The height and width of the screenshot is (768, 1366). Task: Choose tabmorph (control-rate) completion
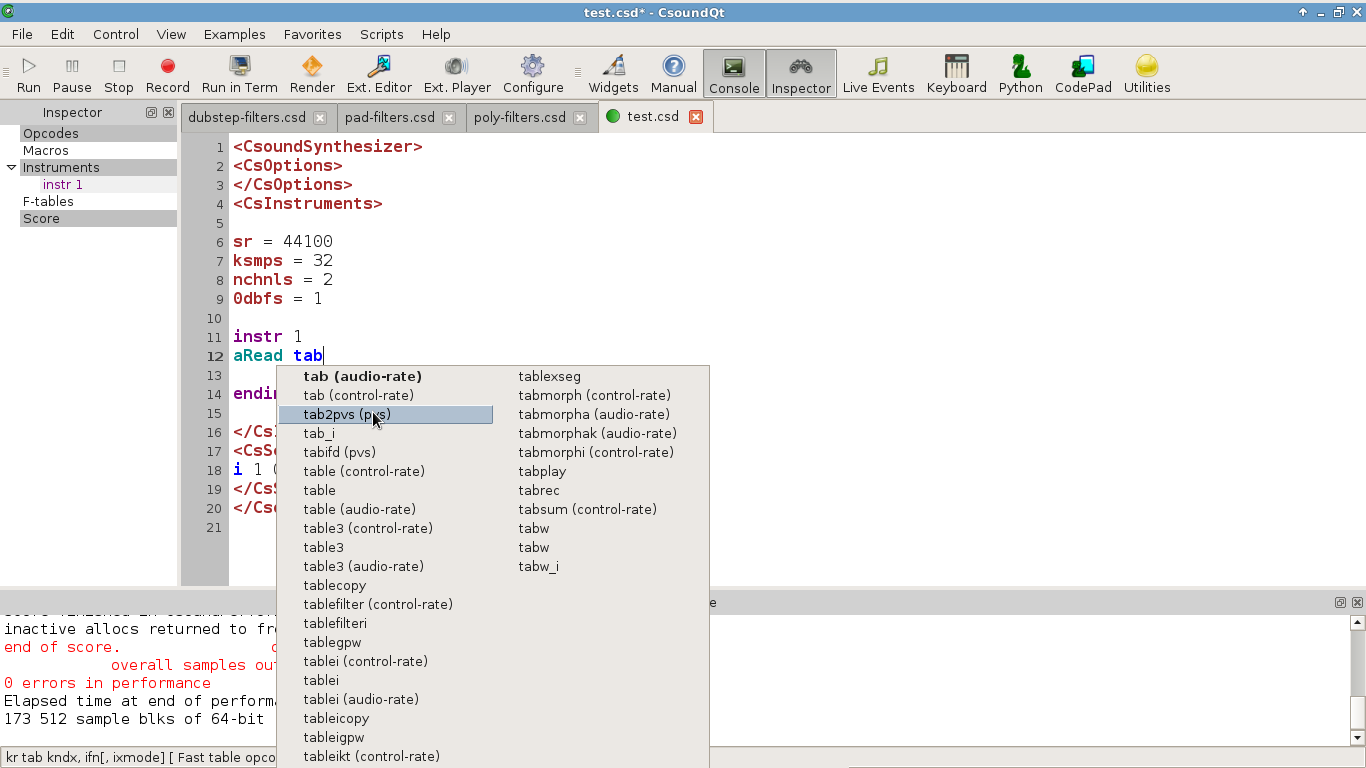[600, 396]
